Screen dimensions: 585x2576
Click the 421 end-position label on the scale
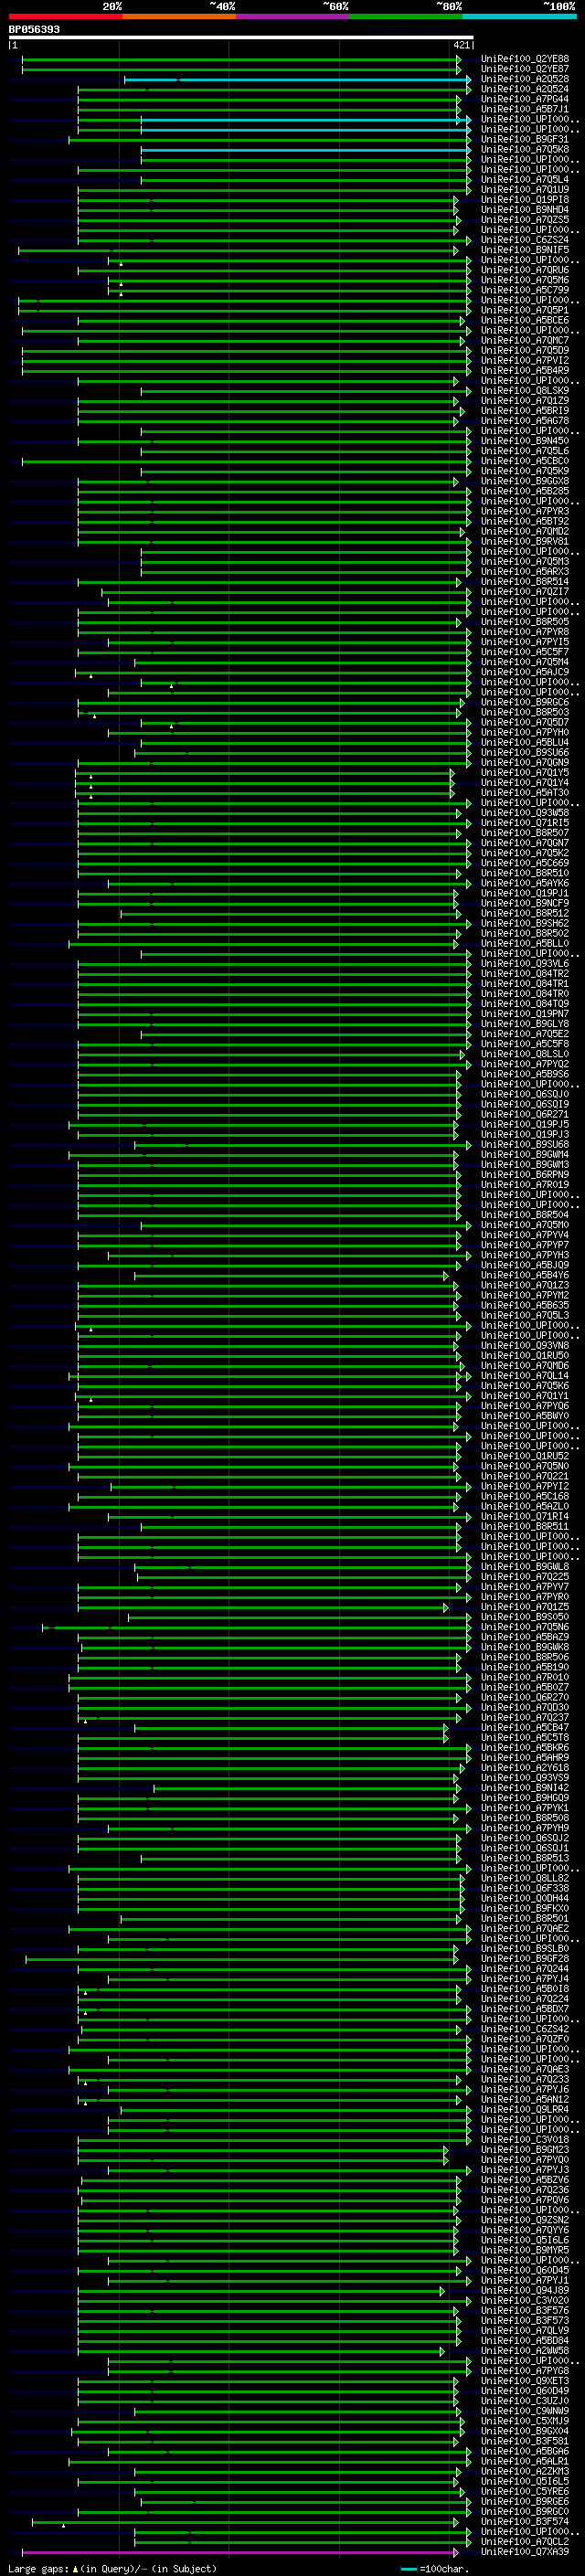[x=462, y=45]
